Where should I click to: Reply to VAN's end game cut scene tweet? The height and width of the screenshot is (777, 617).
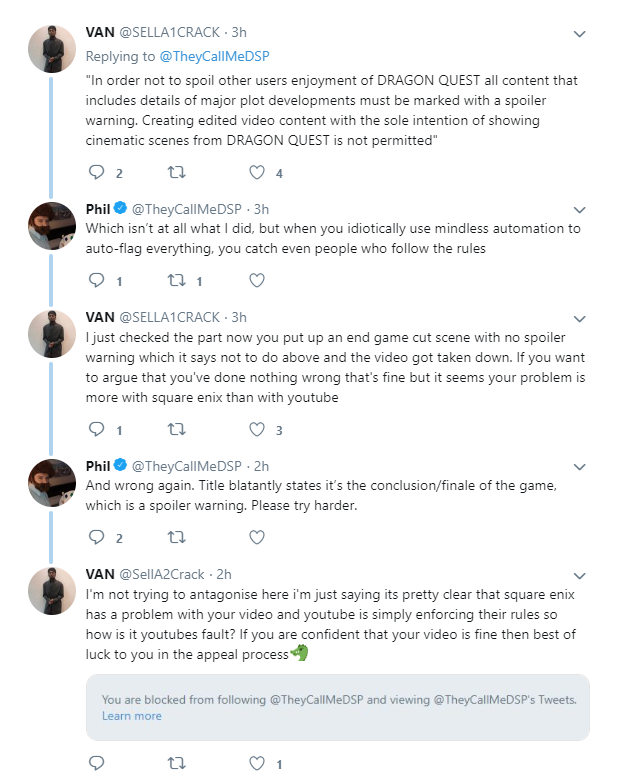click(96, 429)
